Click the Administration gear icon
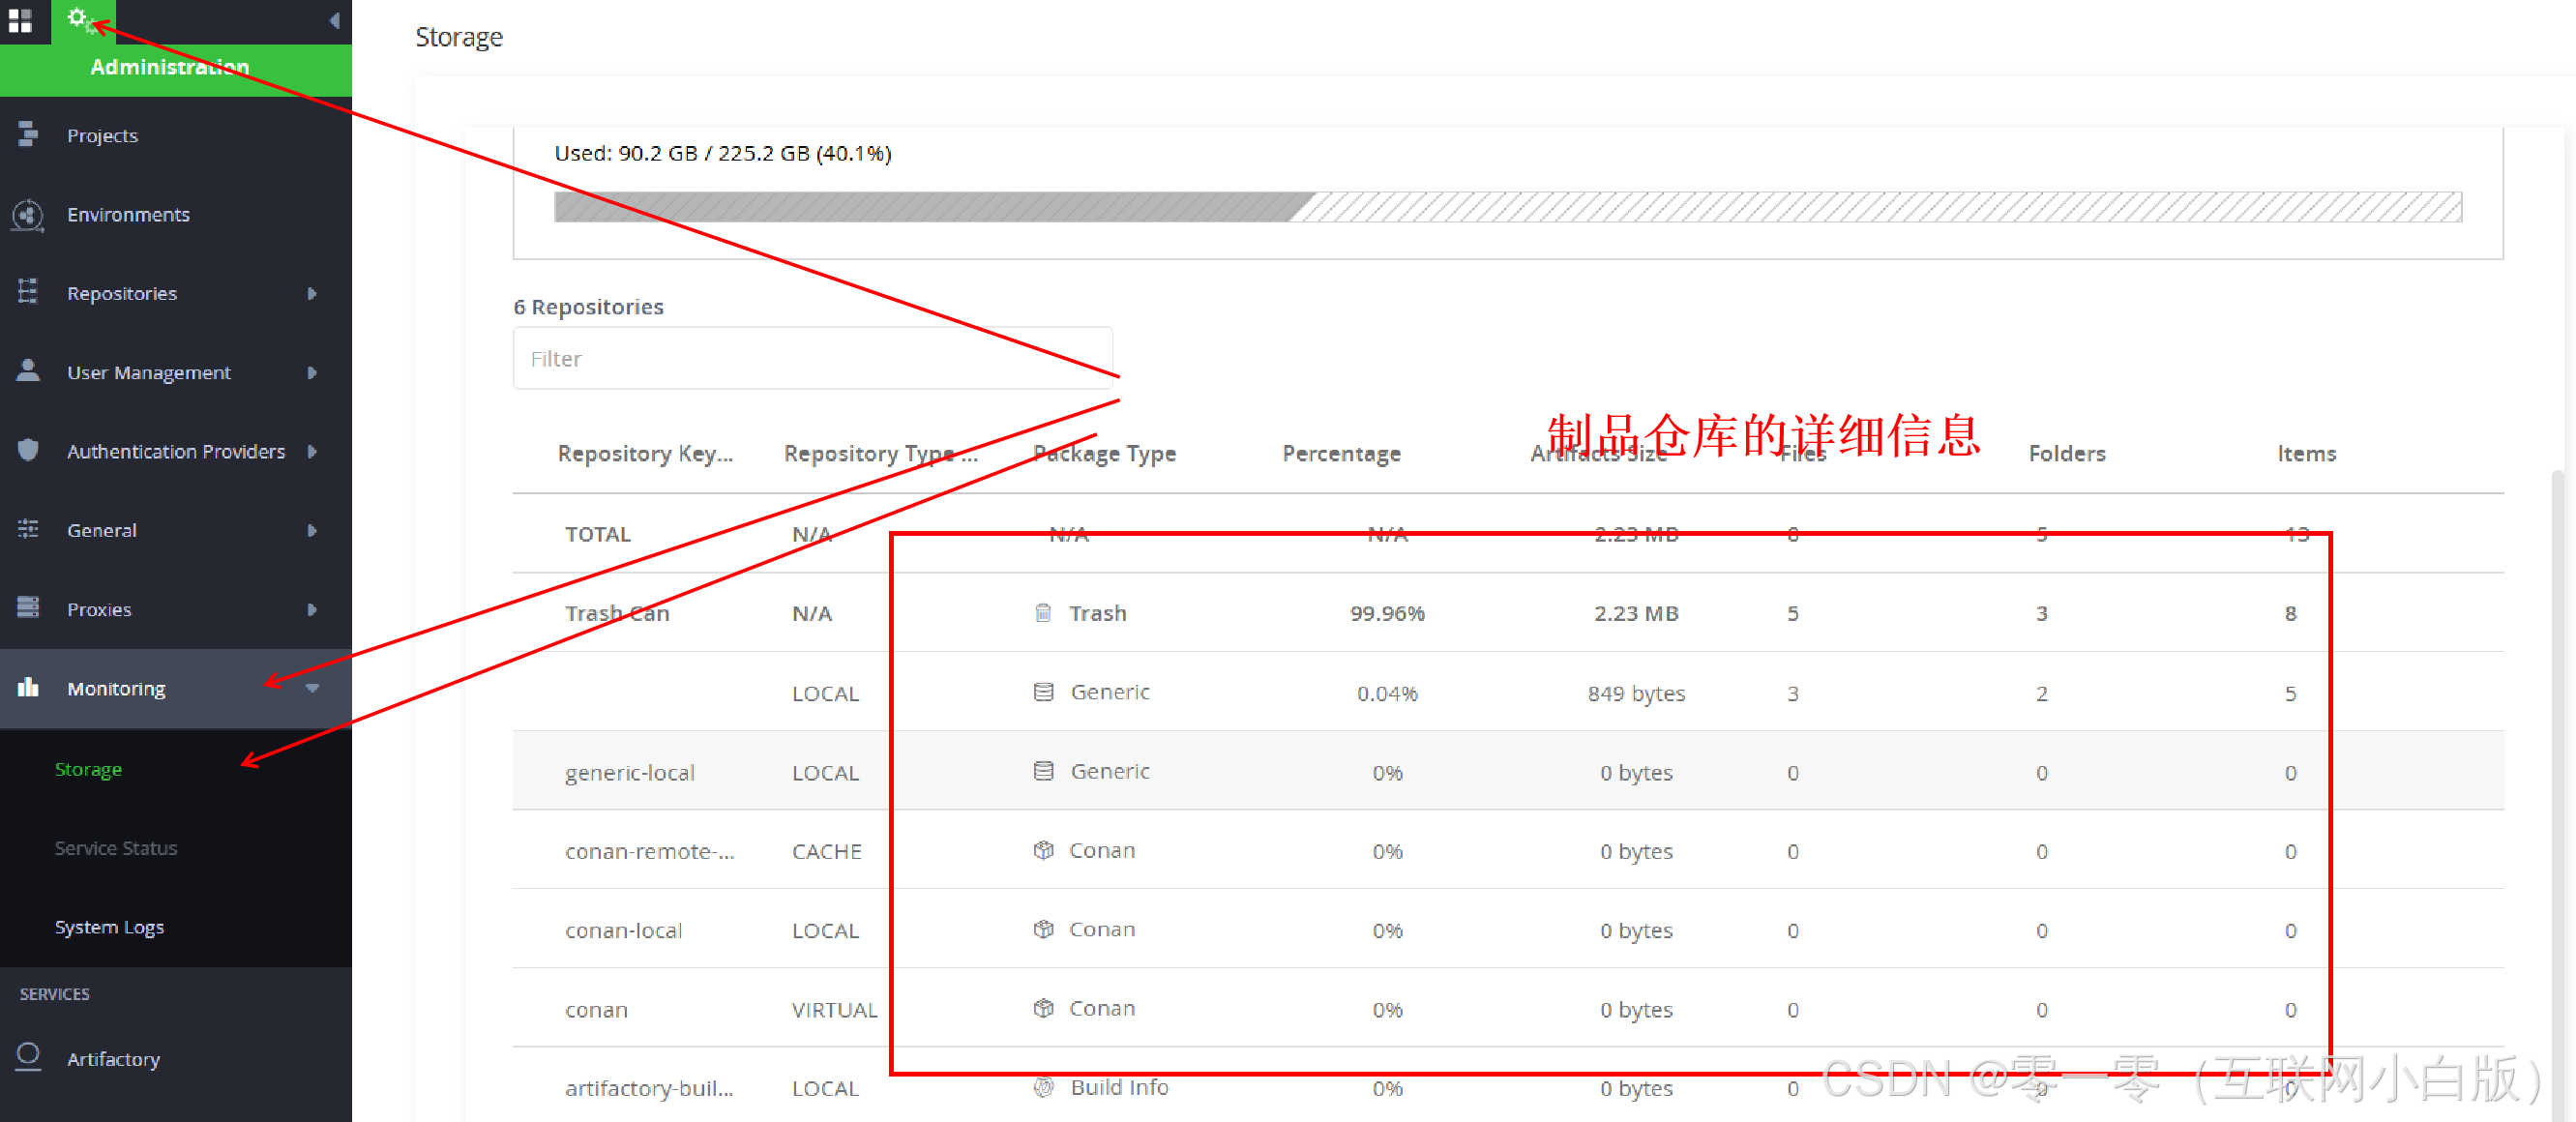 coord(80,20)
